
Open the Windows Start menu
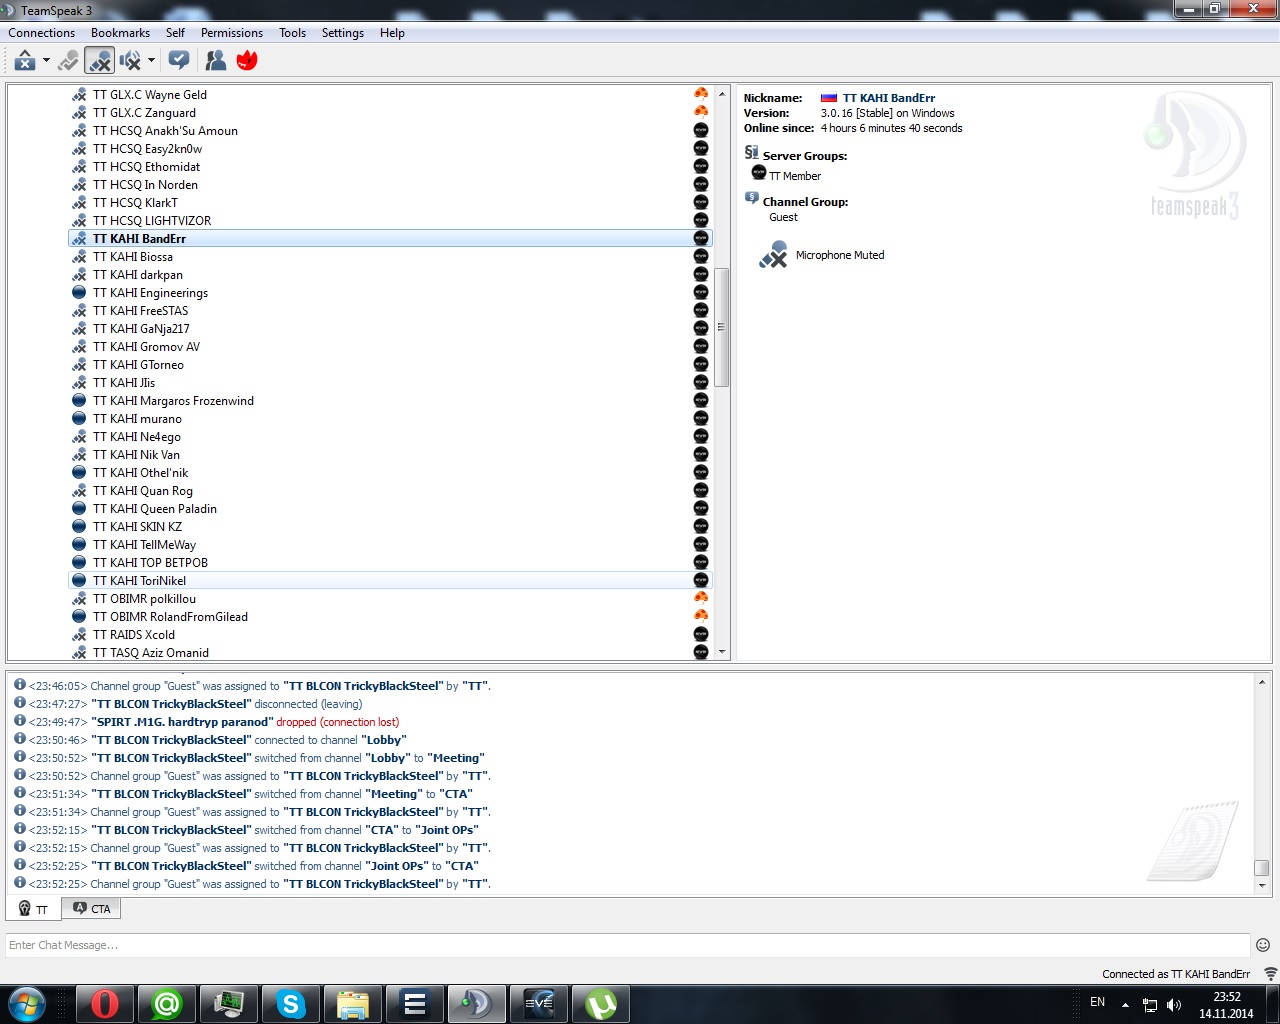pos(27,1004)
